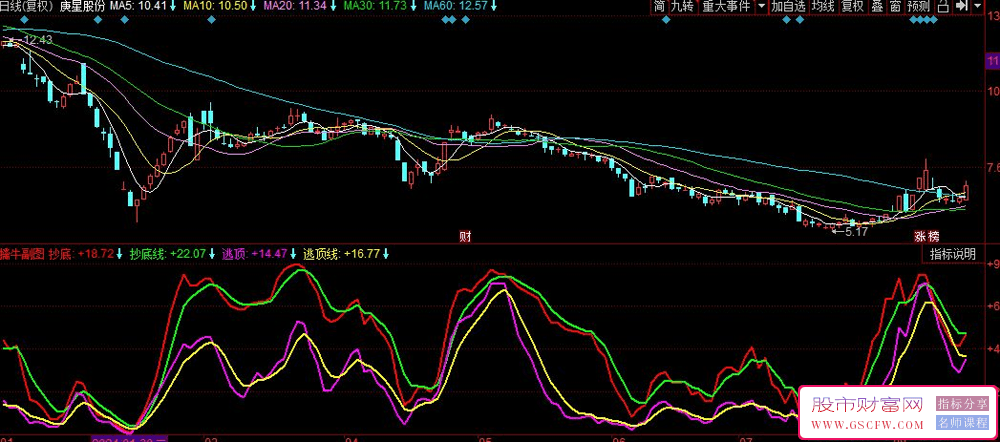
Task: Click the 财 financial marker on chart
Action: 465,237
